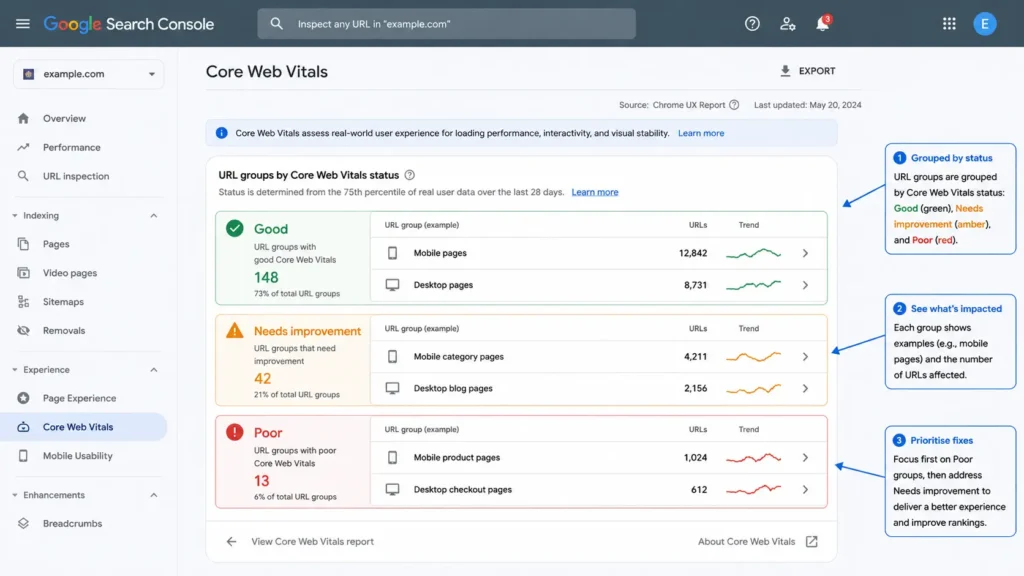Open the help question mark icon

tap(752, 24)
